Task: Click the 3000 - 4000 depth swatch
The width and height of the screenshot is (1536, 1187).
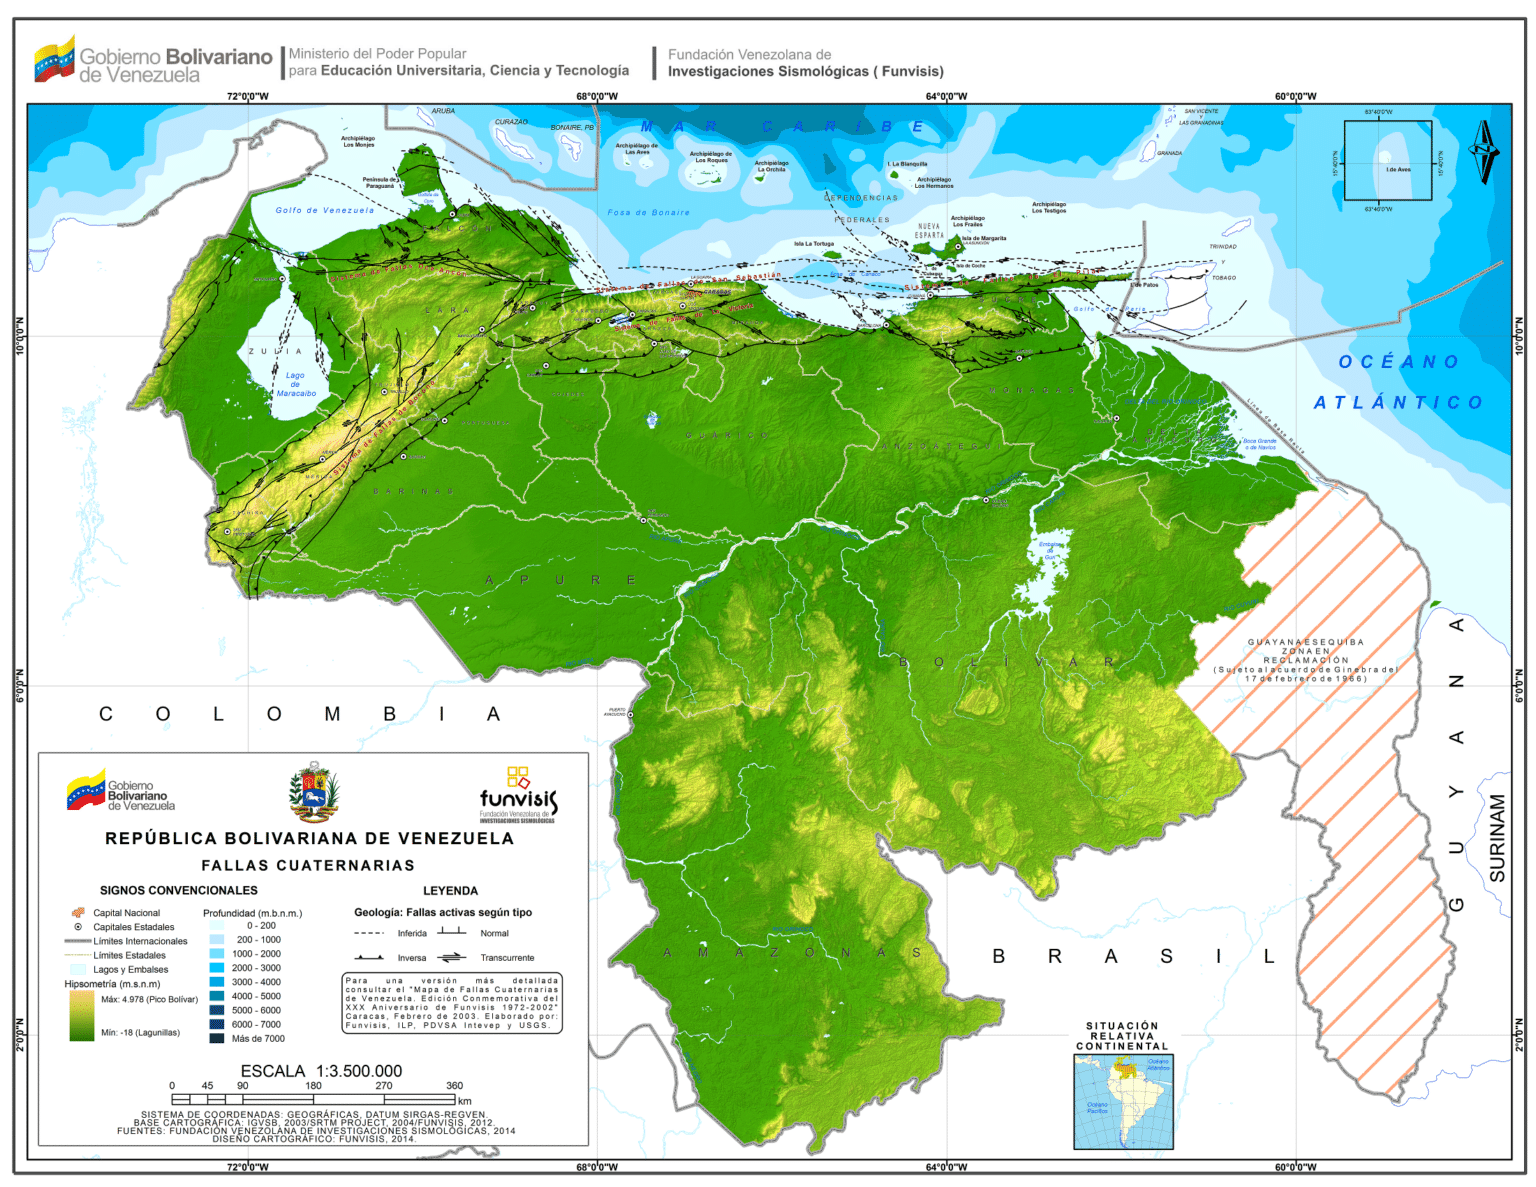Action: [217, 982]
